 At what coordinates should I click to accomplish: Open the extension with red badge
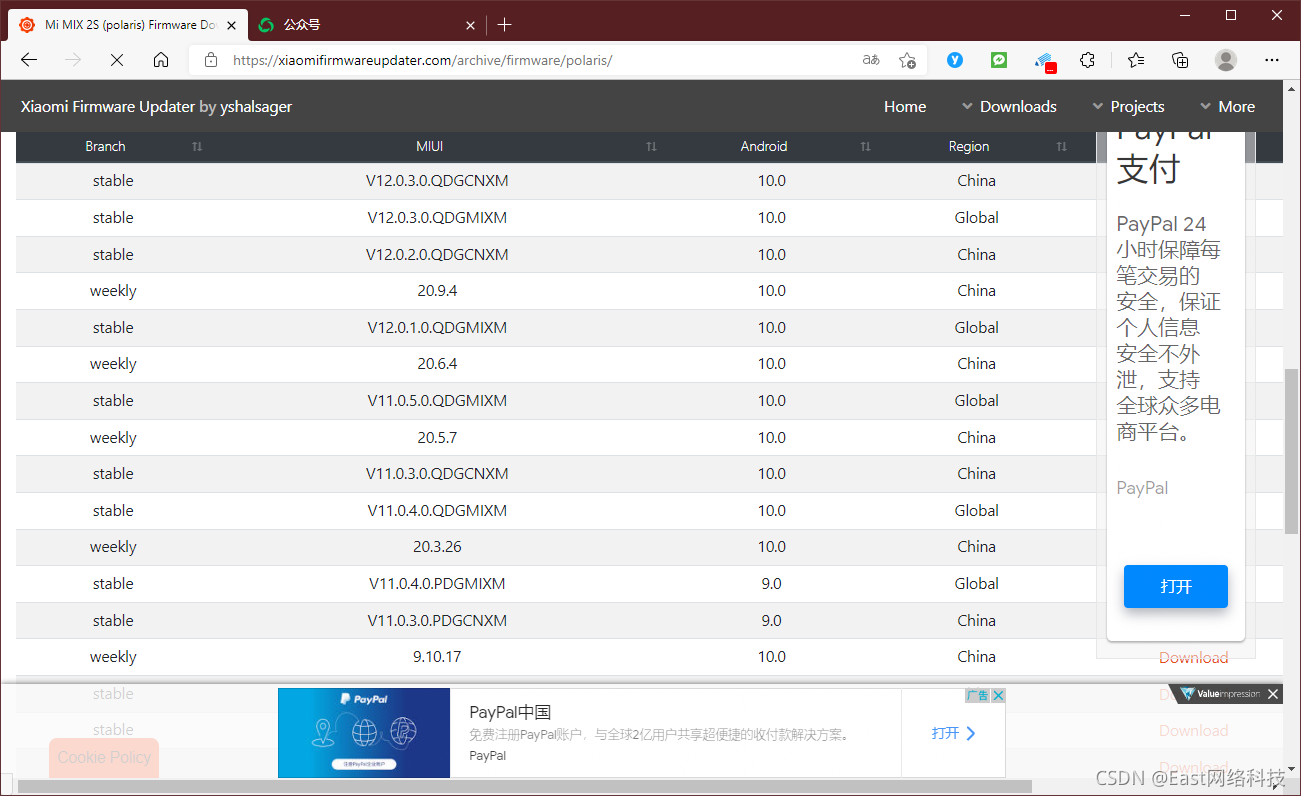tap(1044, 61)
